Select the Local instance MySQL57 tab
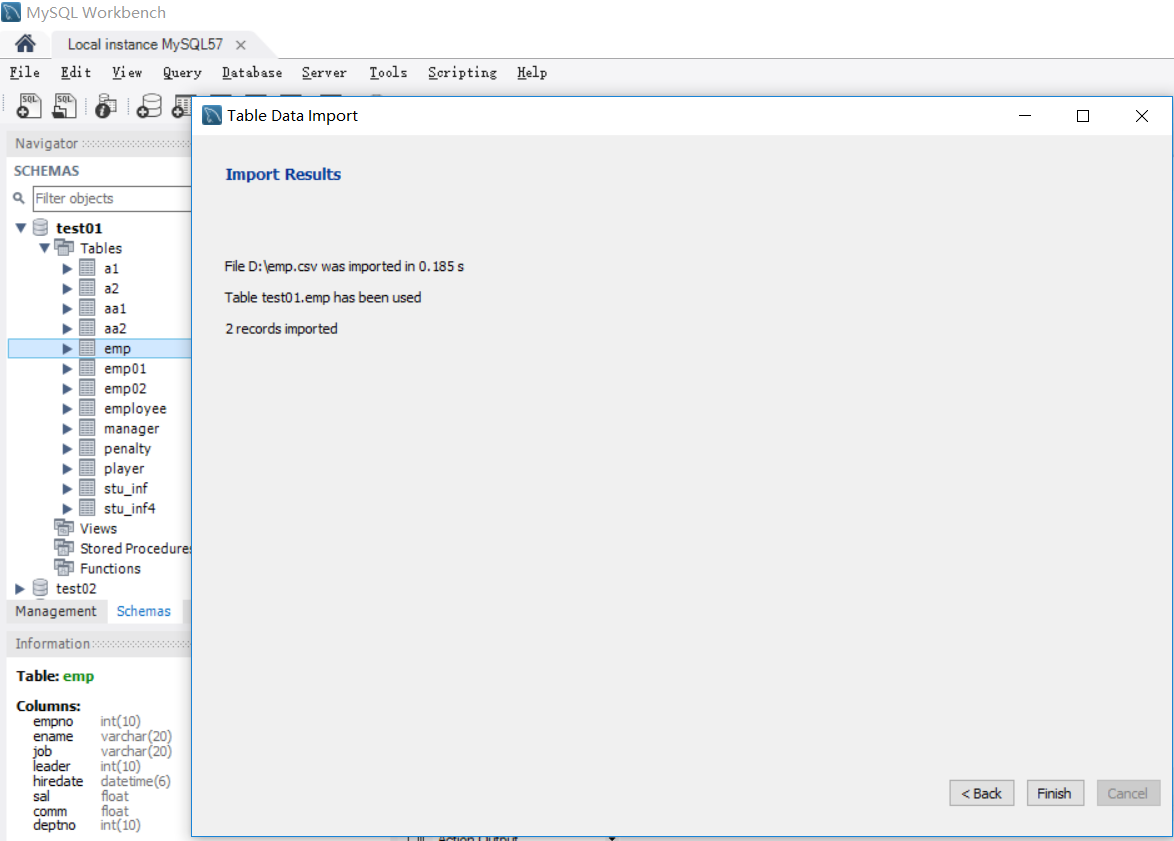The width and height of the screenshot is (1174, 841). tap(145, 45)
